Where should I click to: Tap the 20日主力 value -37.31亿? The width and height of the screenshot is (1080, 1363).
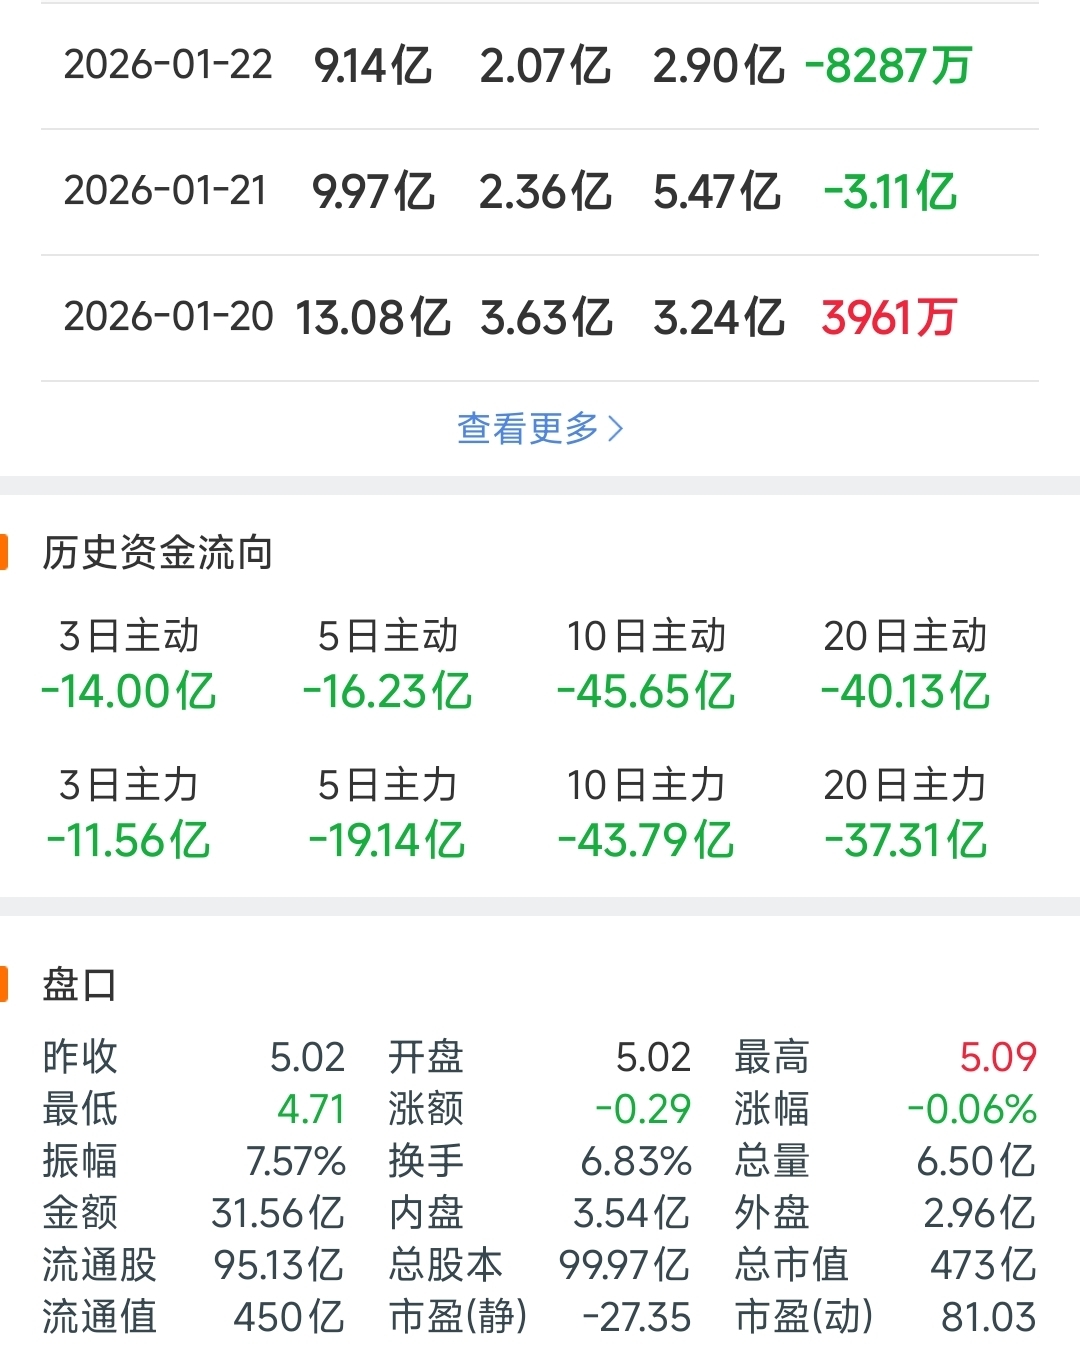(906, 840)
